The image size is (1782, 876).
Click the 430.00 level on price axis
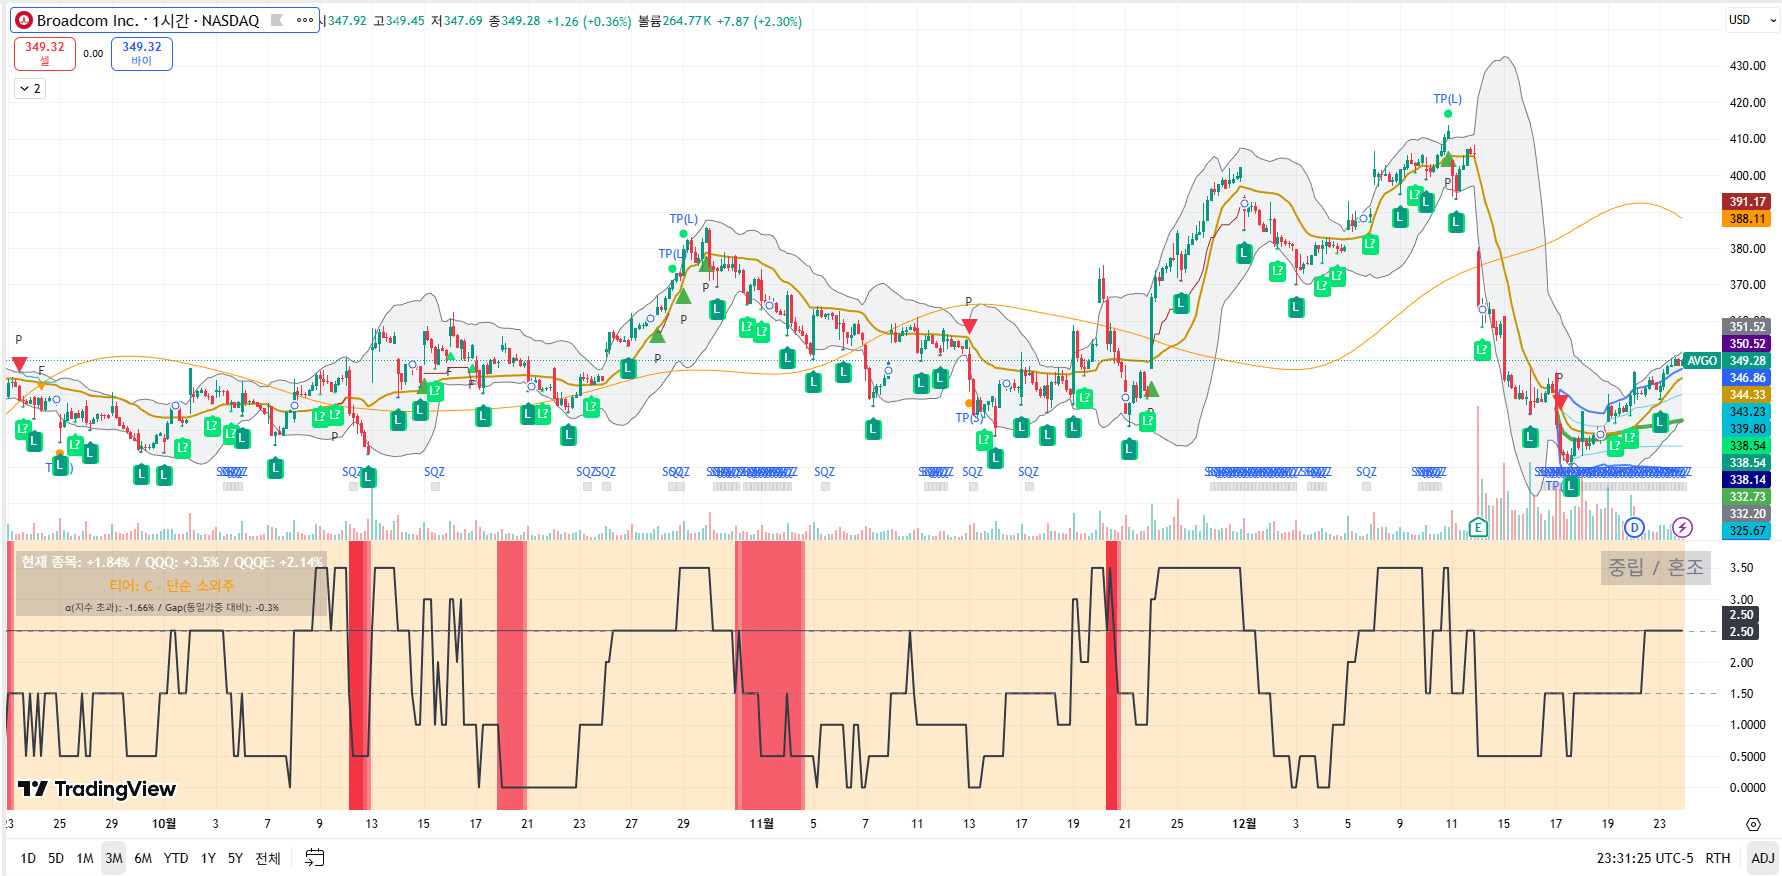(1747, 66)
